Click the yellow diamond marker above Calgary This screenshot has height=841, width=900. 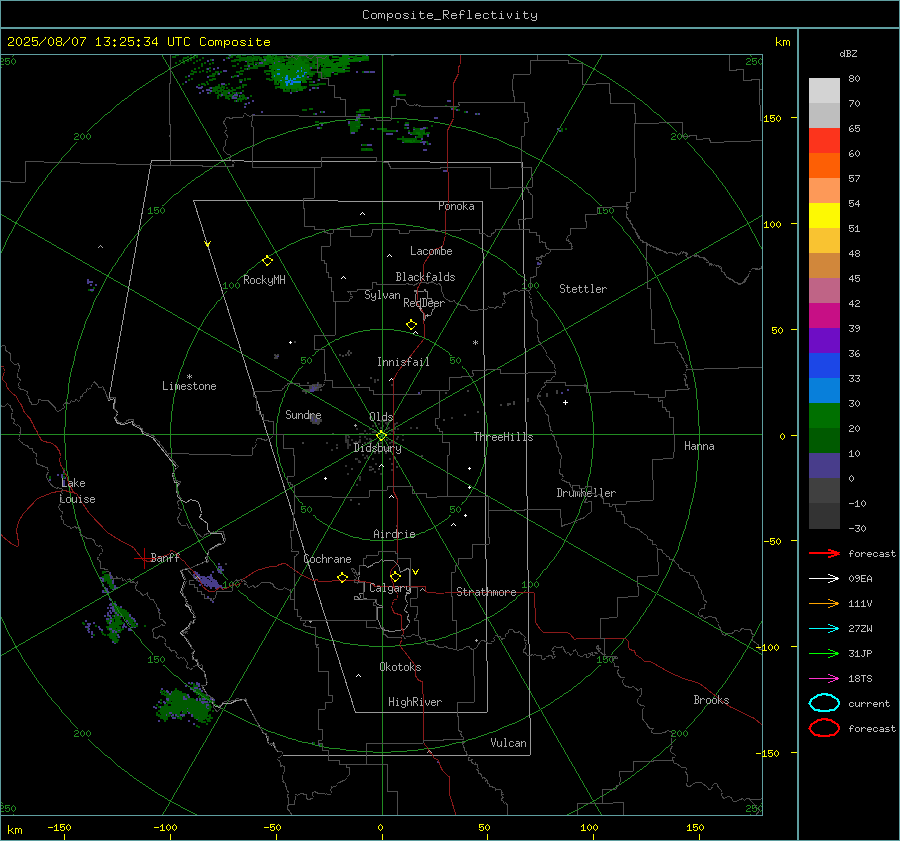click(395, 576)
